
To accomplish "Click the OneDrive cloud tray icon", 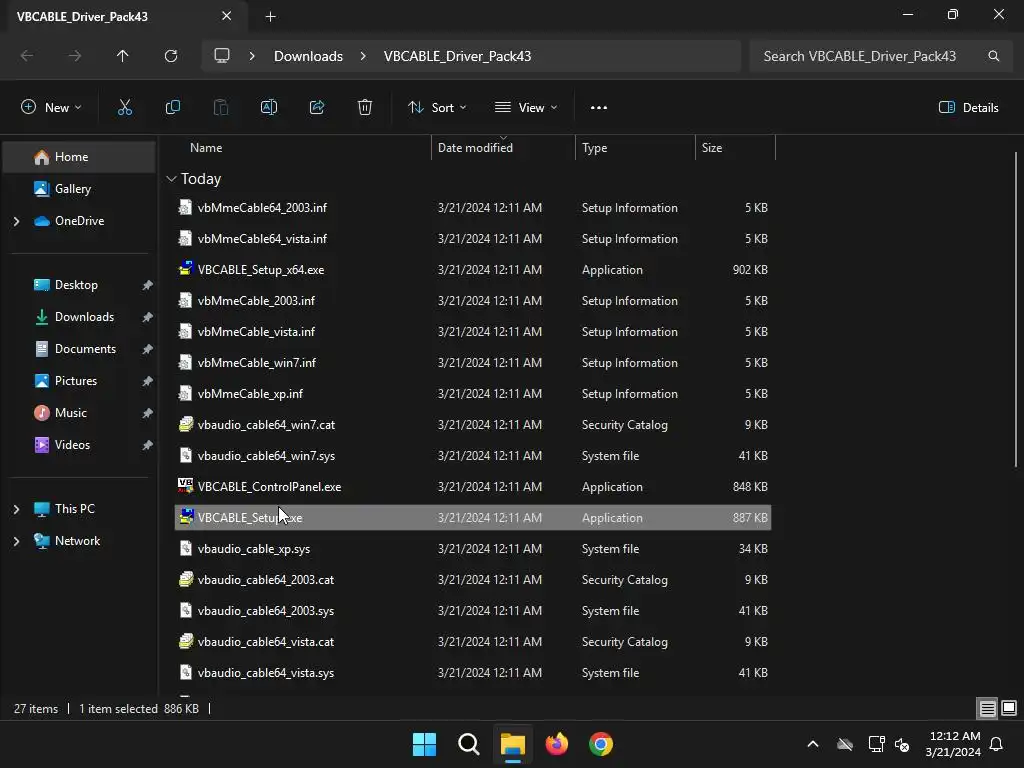I will click(x=845, y=744).
